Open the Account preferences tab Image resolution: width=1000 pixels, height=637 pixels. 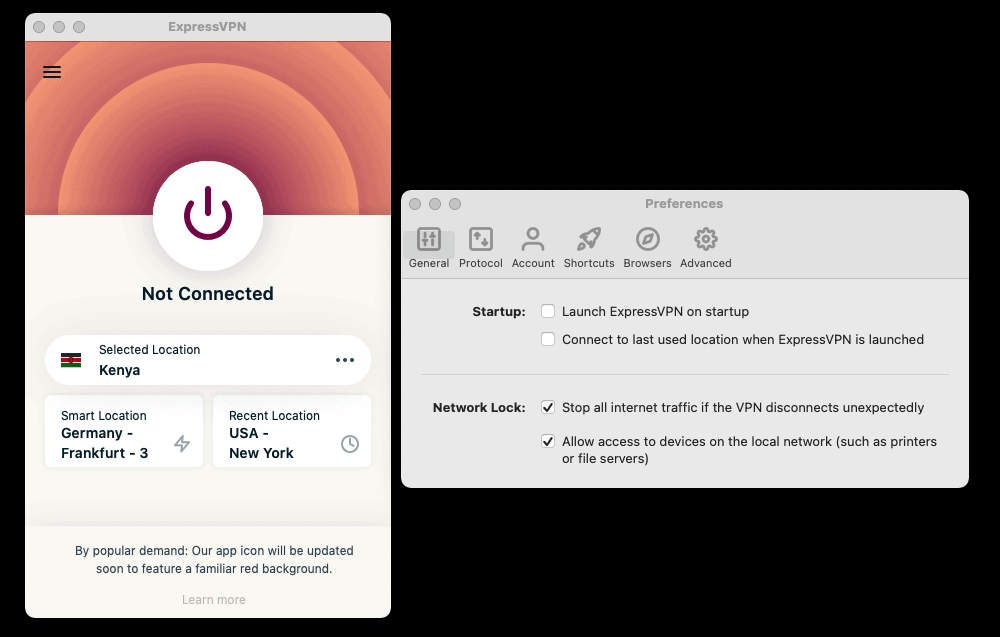coord(533,248)
